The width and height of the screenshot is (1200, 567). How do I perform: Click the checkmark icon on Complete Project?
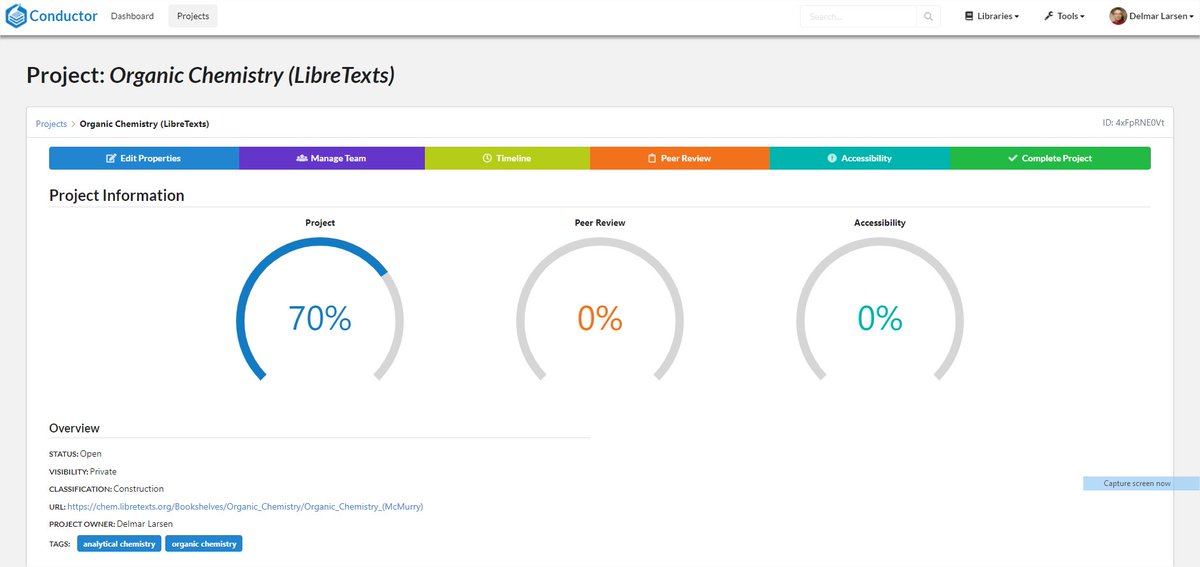tap(1013, 158)
